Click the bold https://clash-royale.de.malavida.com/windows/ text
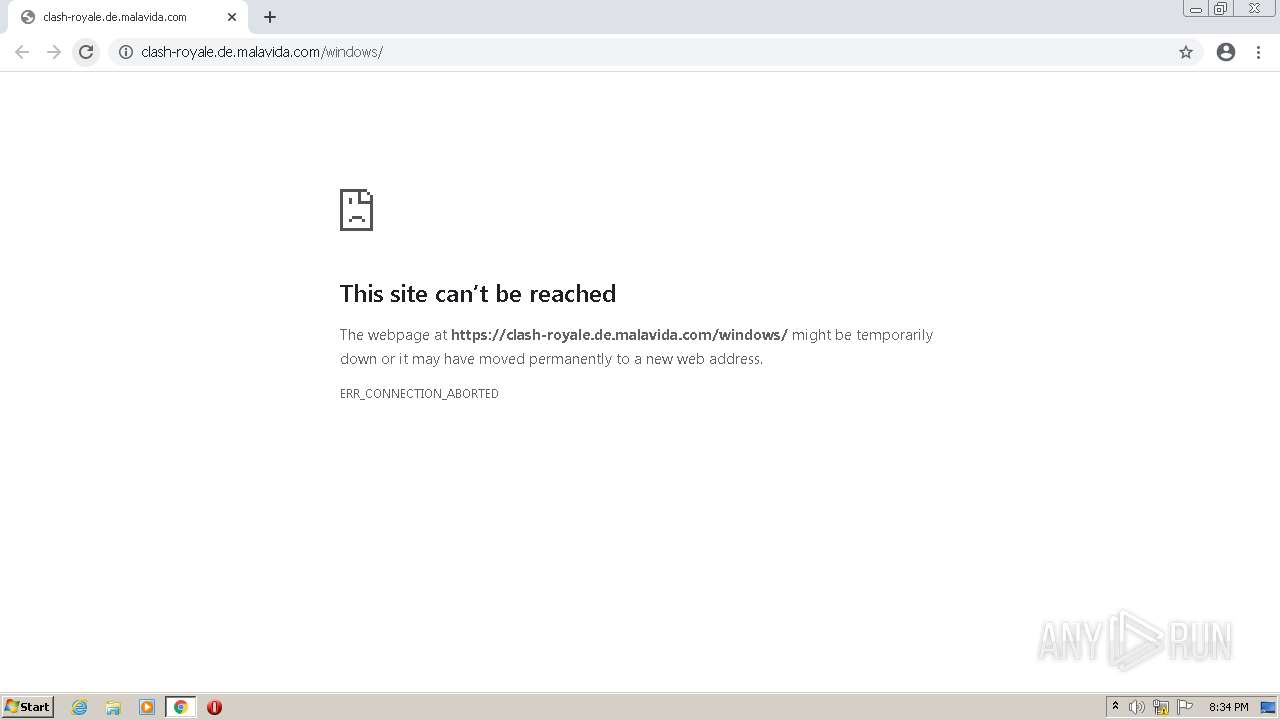Viewport: 1280px width, 720px height. [x=619, y=335]
